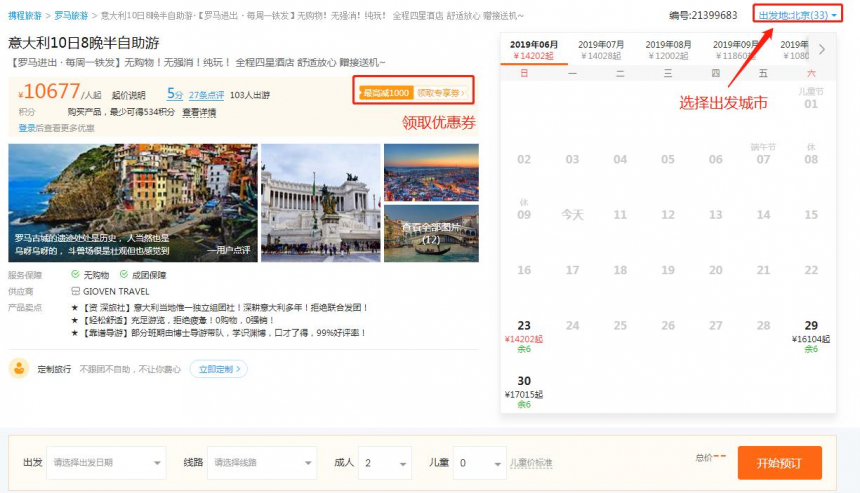860x493 pixels.
Task: Open the 成人 adult count dropdown
Action: (384, 463)
